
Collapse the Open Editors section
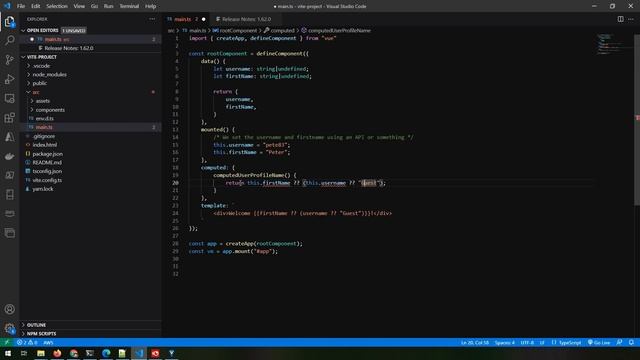[x=42, y=31]
